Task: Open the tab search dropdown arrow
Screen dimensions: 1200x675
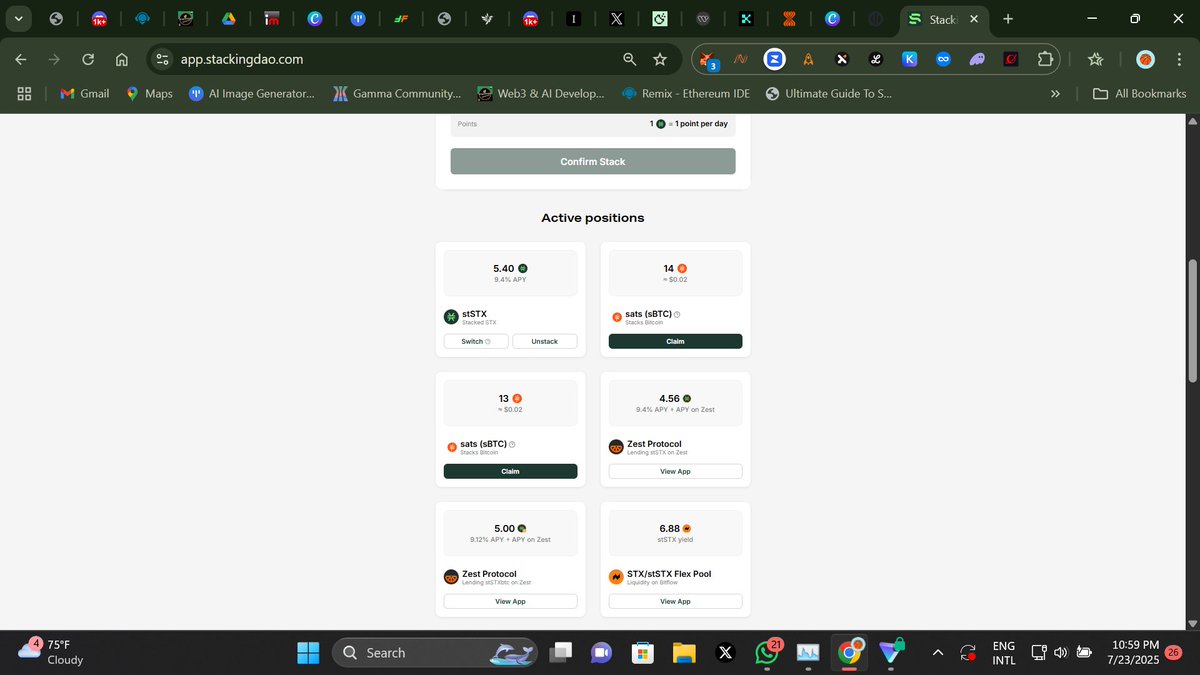Action: [18, 18]
